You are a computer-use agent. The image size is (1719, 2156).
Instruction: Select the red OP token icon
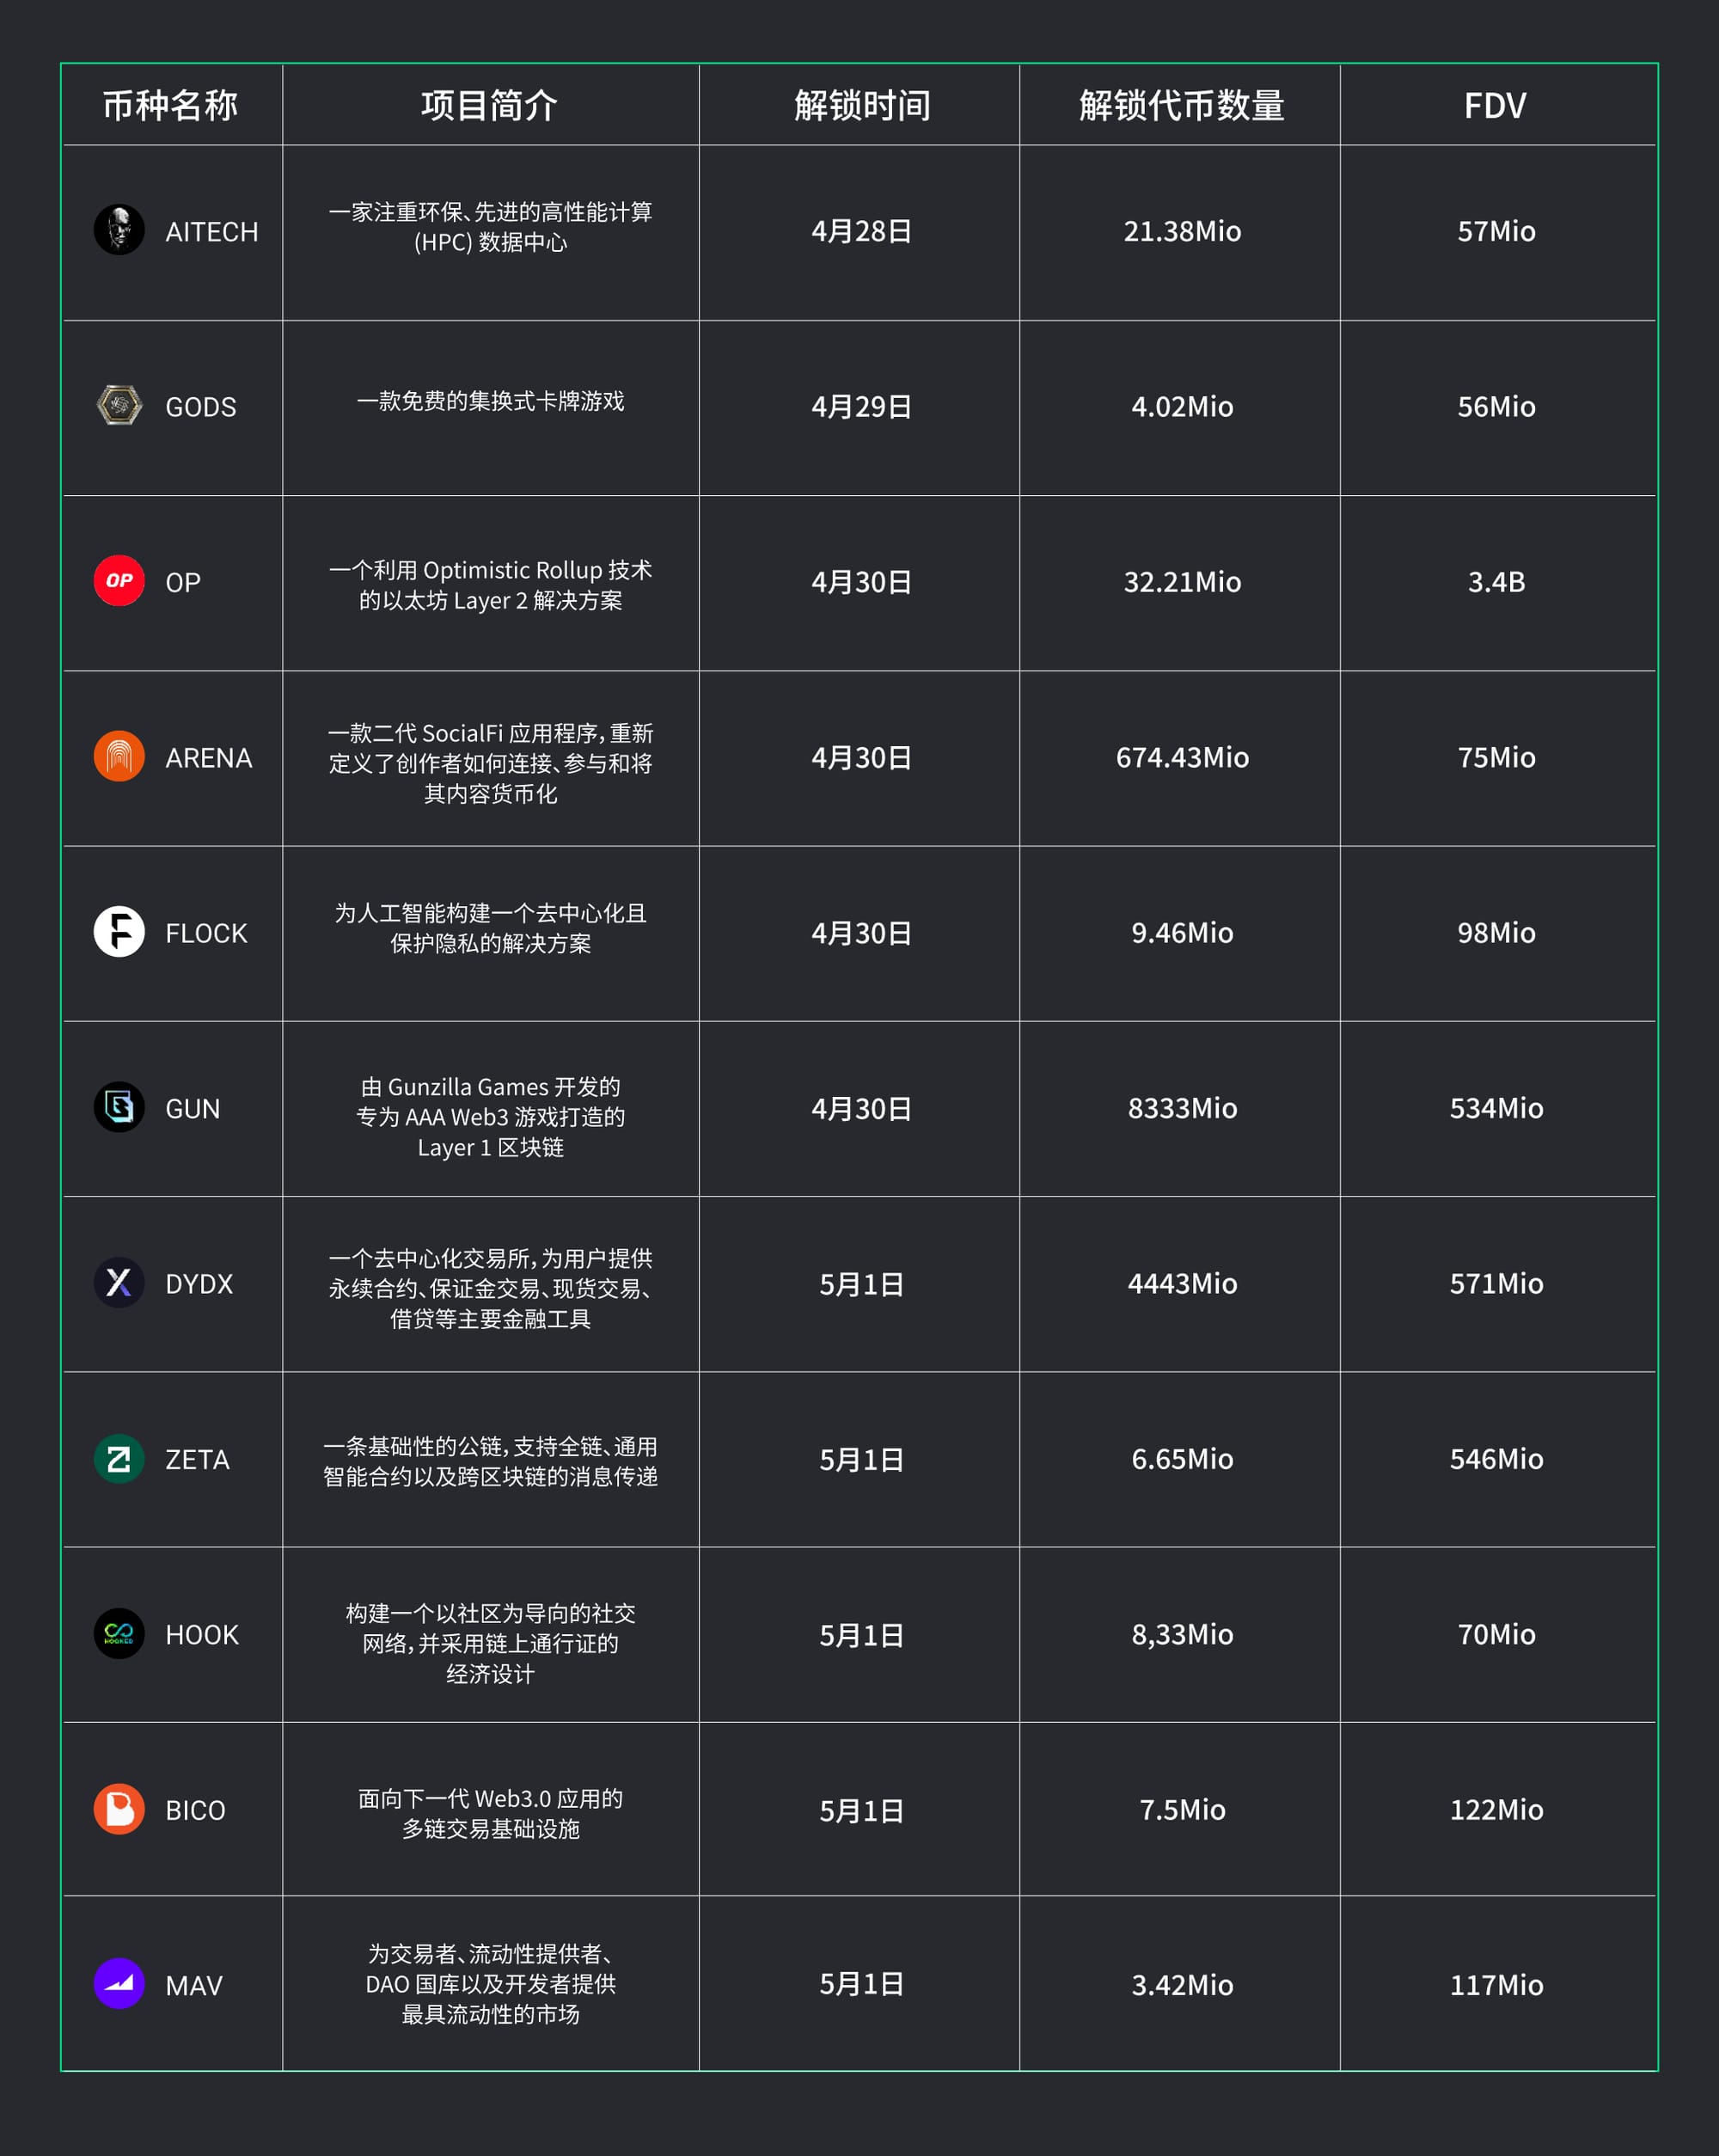point(119,581)
